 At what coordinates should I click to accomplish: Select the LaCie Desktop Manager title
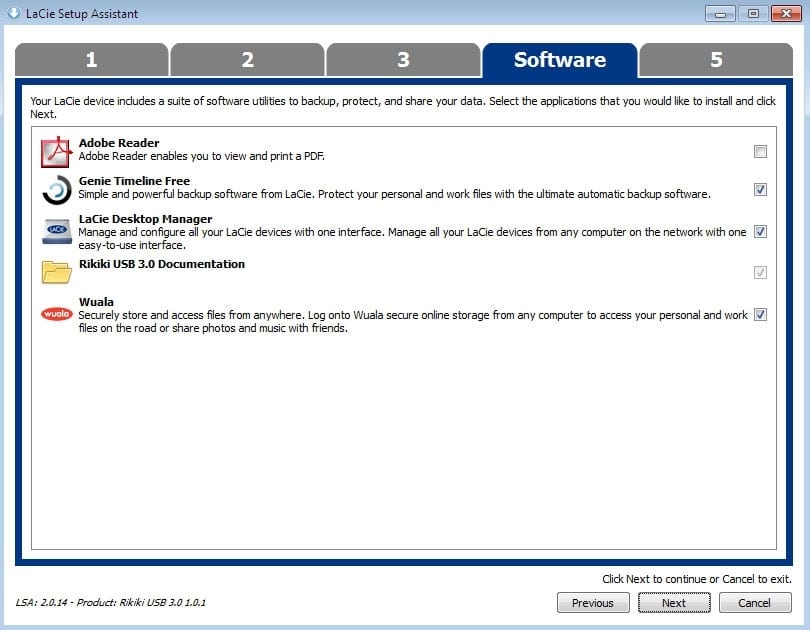point(145,219)
